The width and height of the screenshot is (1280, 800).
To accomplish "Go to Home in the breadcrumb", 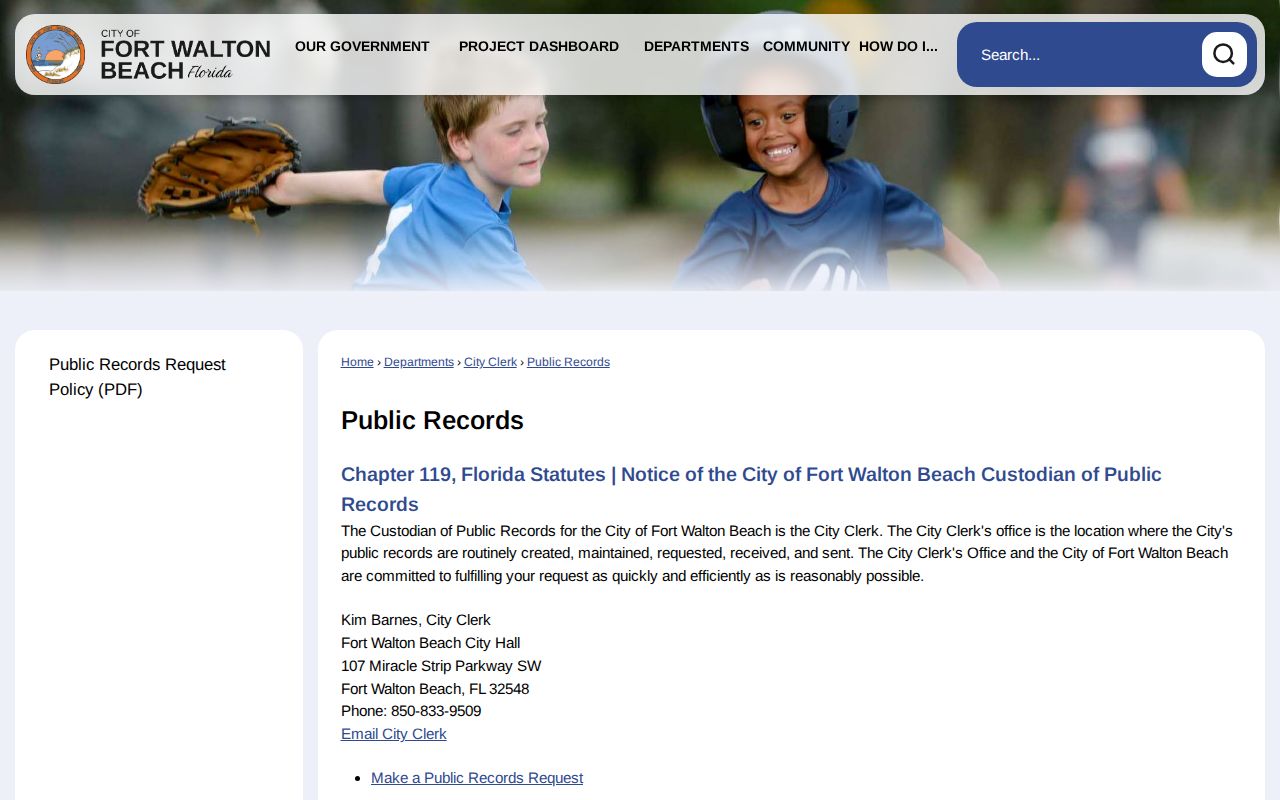I will 357,362.
